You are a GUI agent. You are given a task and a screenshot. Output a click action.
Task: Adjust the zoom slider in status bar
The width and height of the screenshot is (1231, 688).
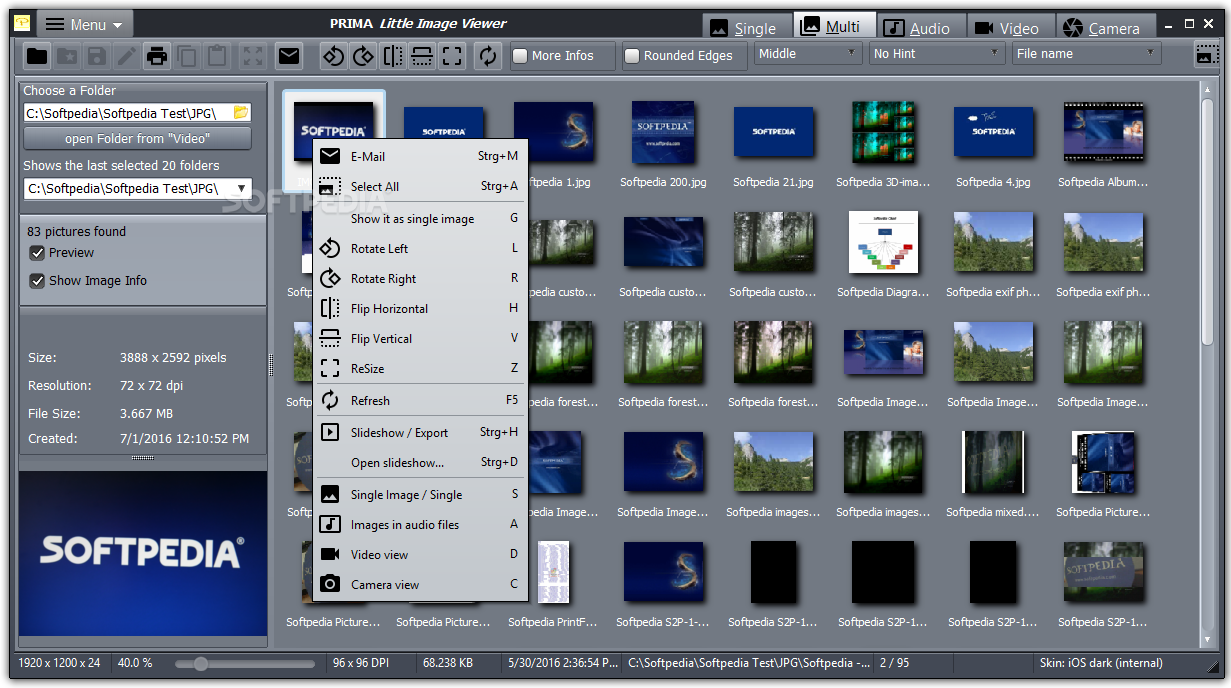[201, 663]
